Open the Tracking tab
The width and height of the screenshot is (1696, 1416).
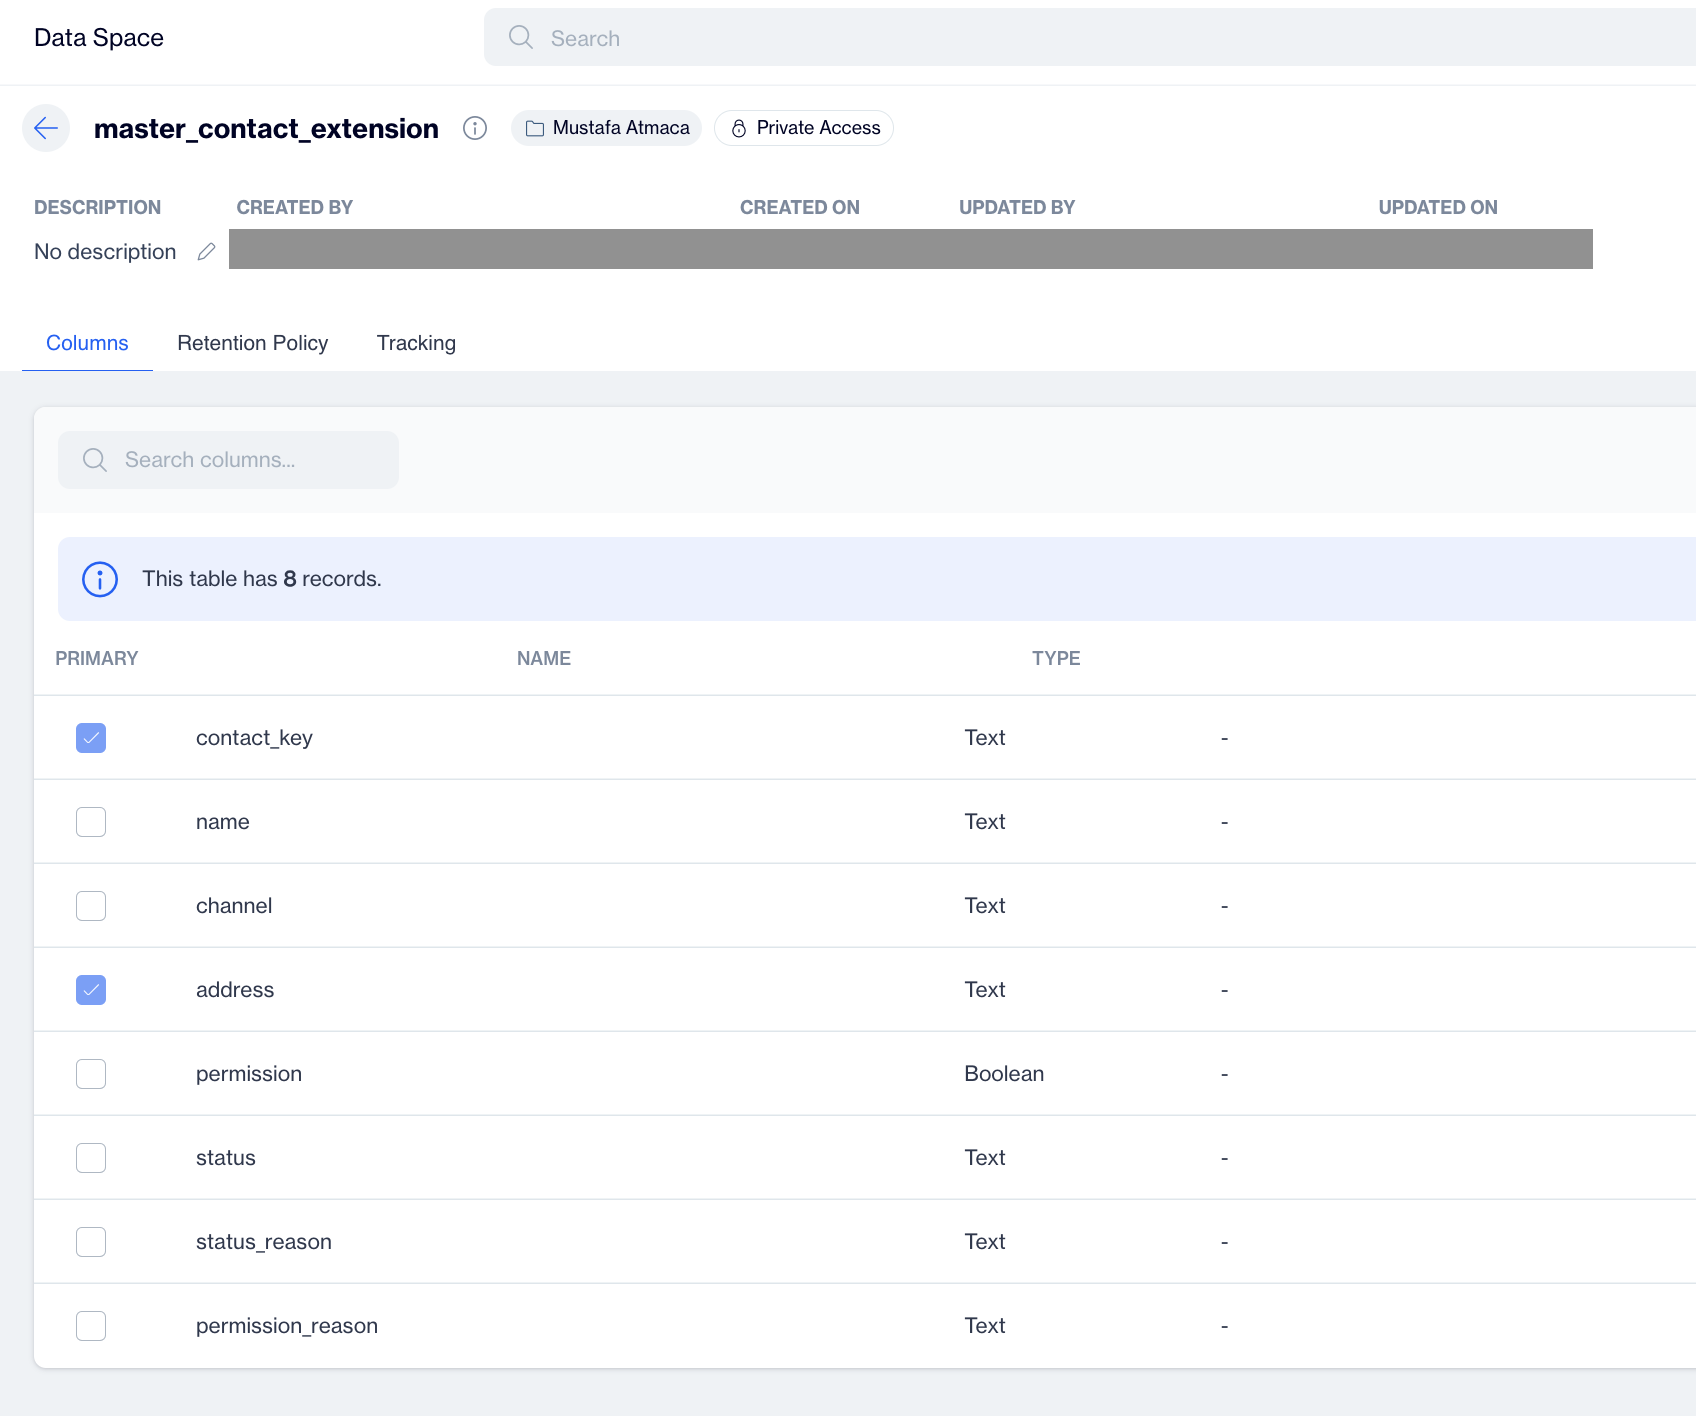(416, 343)
